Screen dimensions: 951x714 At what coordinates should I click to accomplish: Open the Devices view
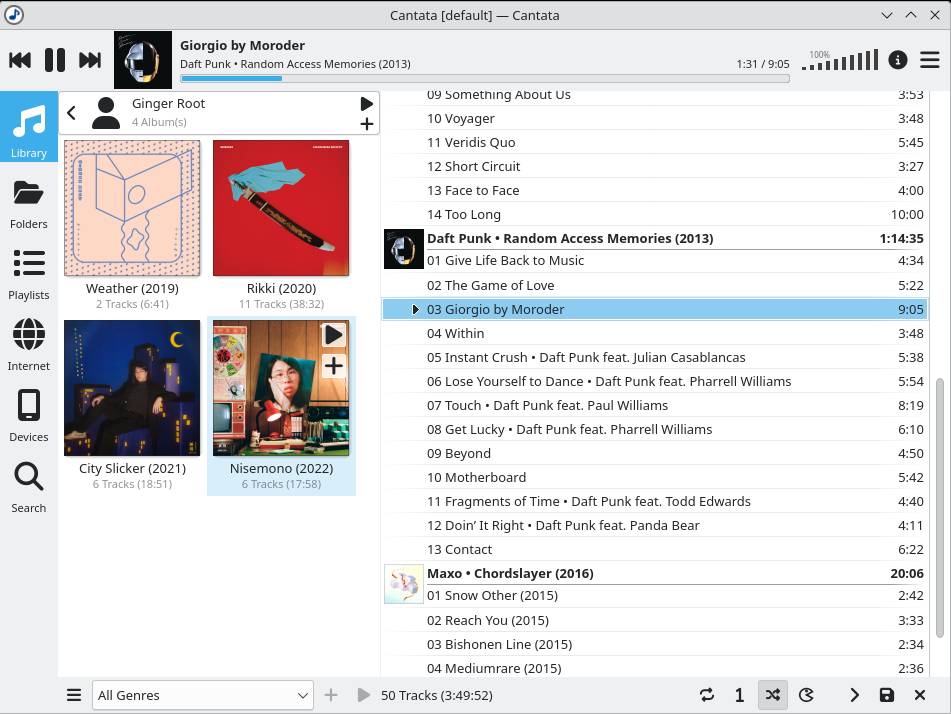(x=29, y=418)
